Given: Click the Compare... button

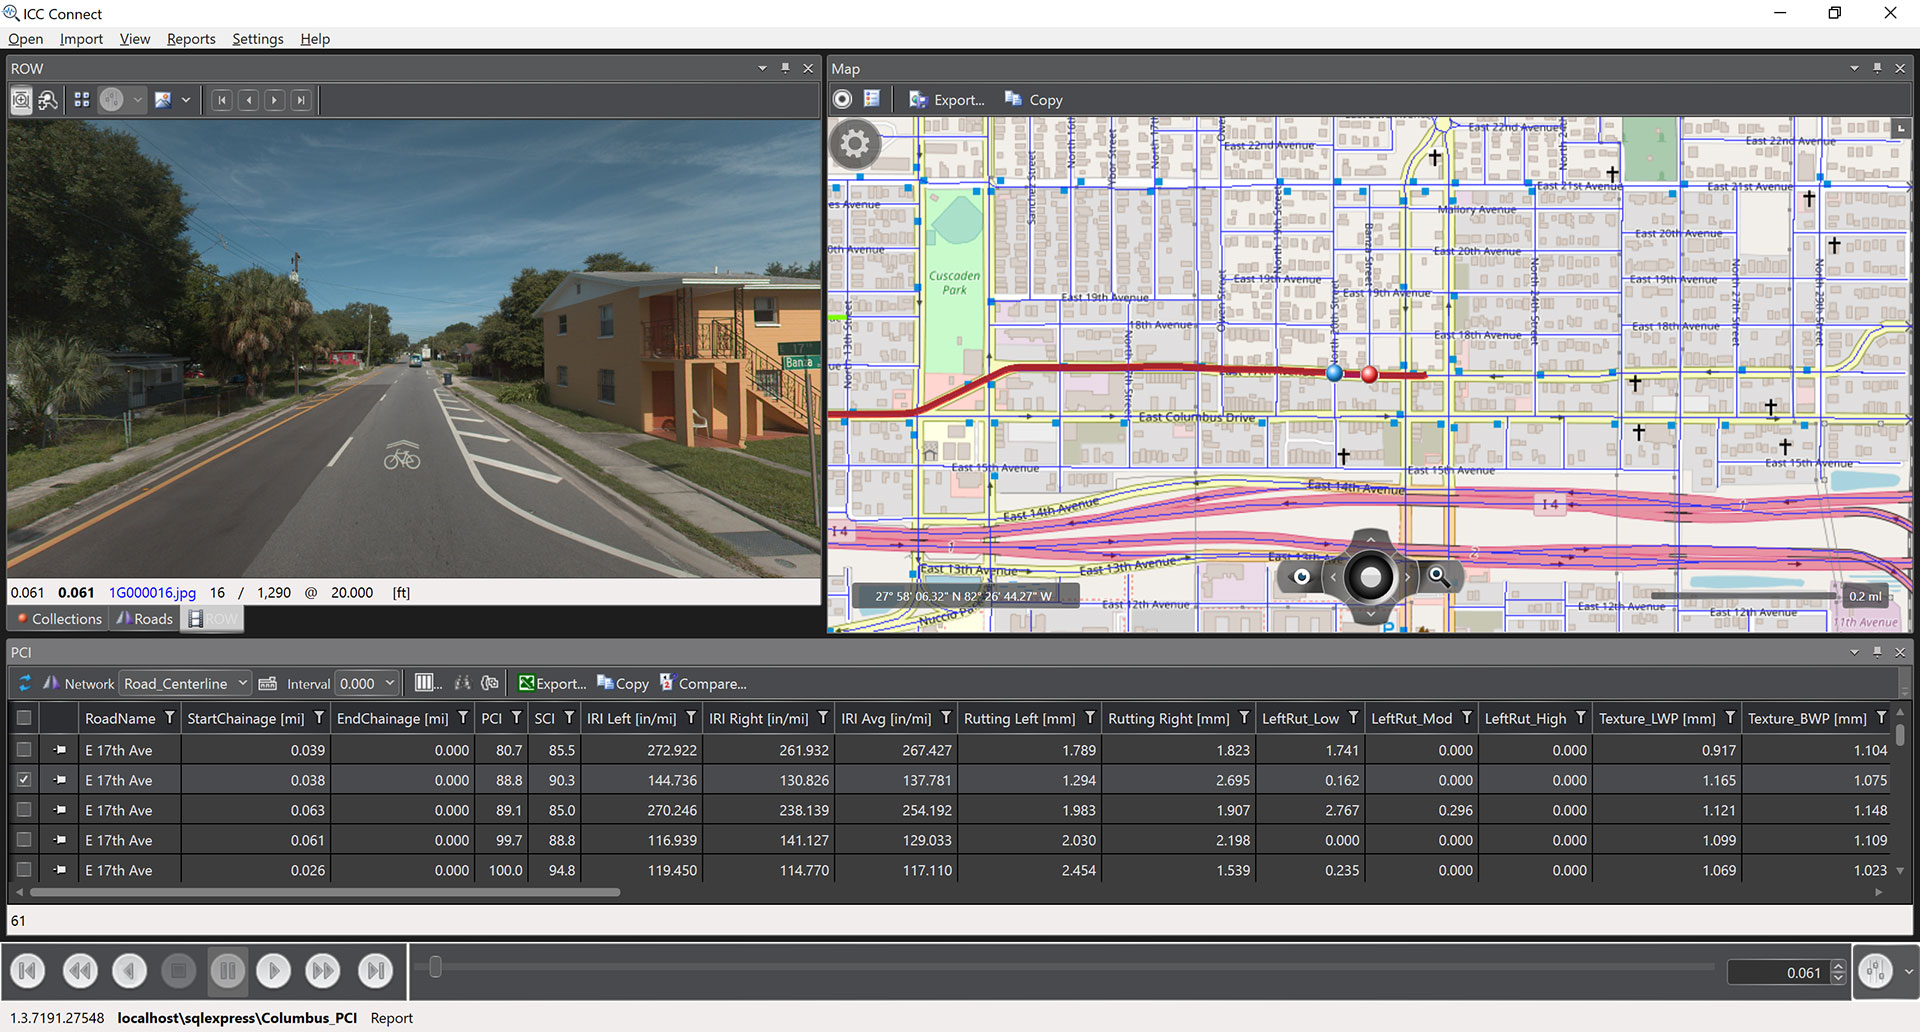Looking at the screenshot, I should [703, 684].
